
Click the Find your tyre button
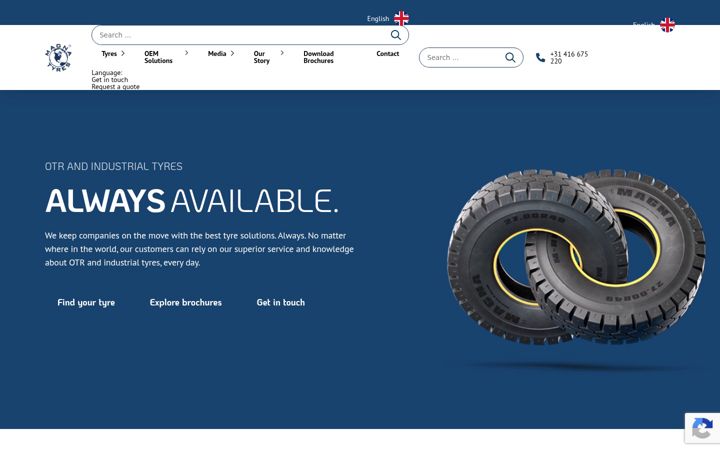click(86, 303)
